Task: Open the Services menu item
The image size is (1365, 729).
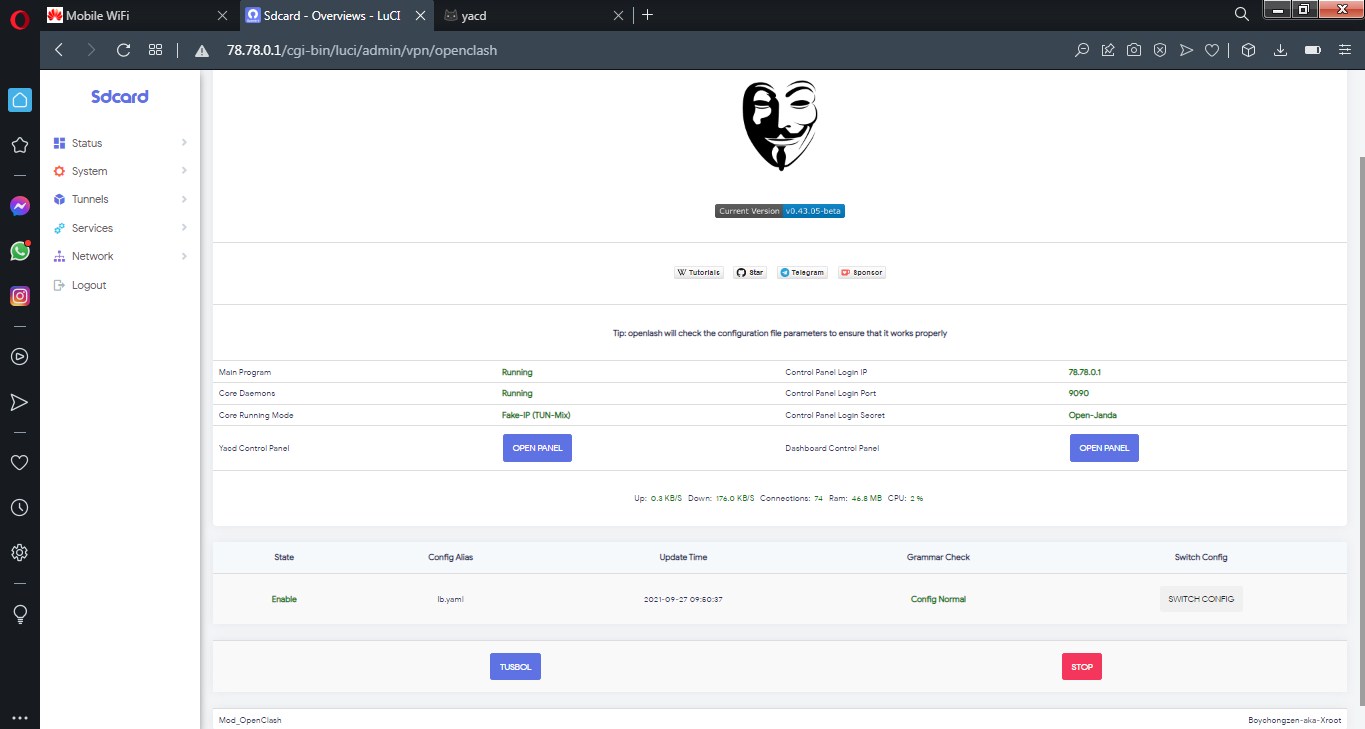Action: tap(92, 228)
